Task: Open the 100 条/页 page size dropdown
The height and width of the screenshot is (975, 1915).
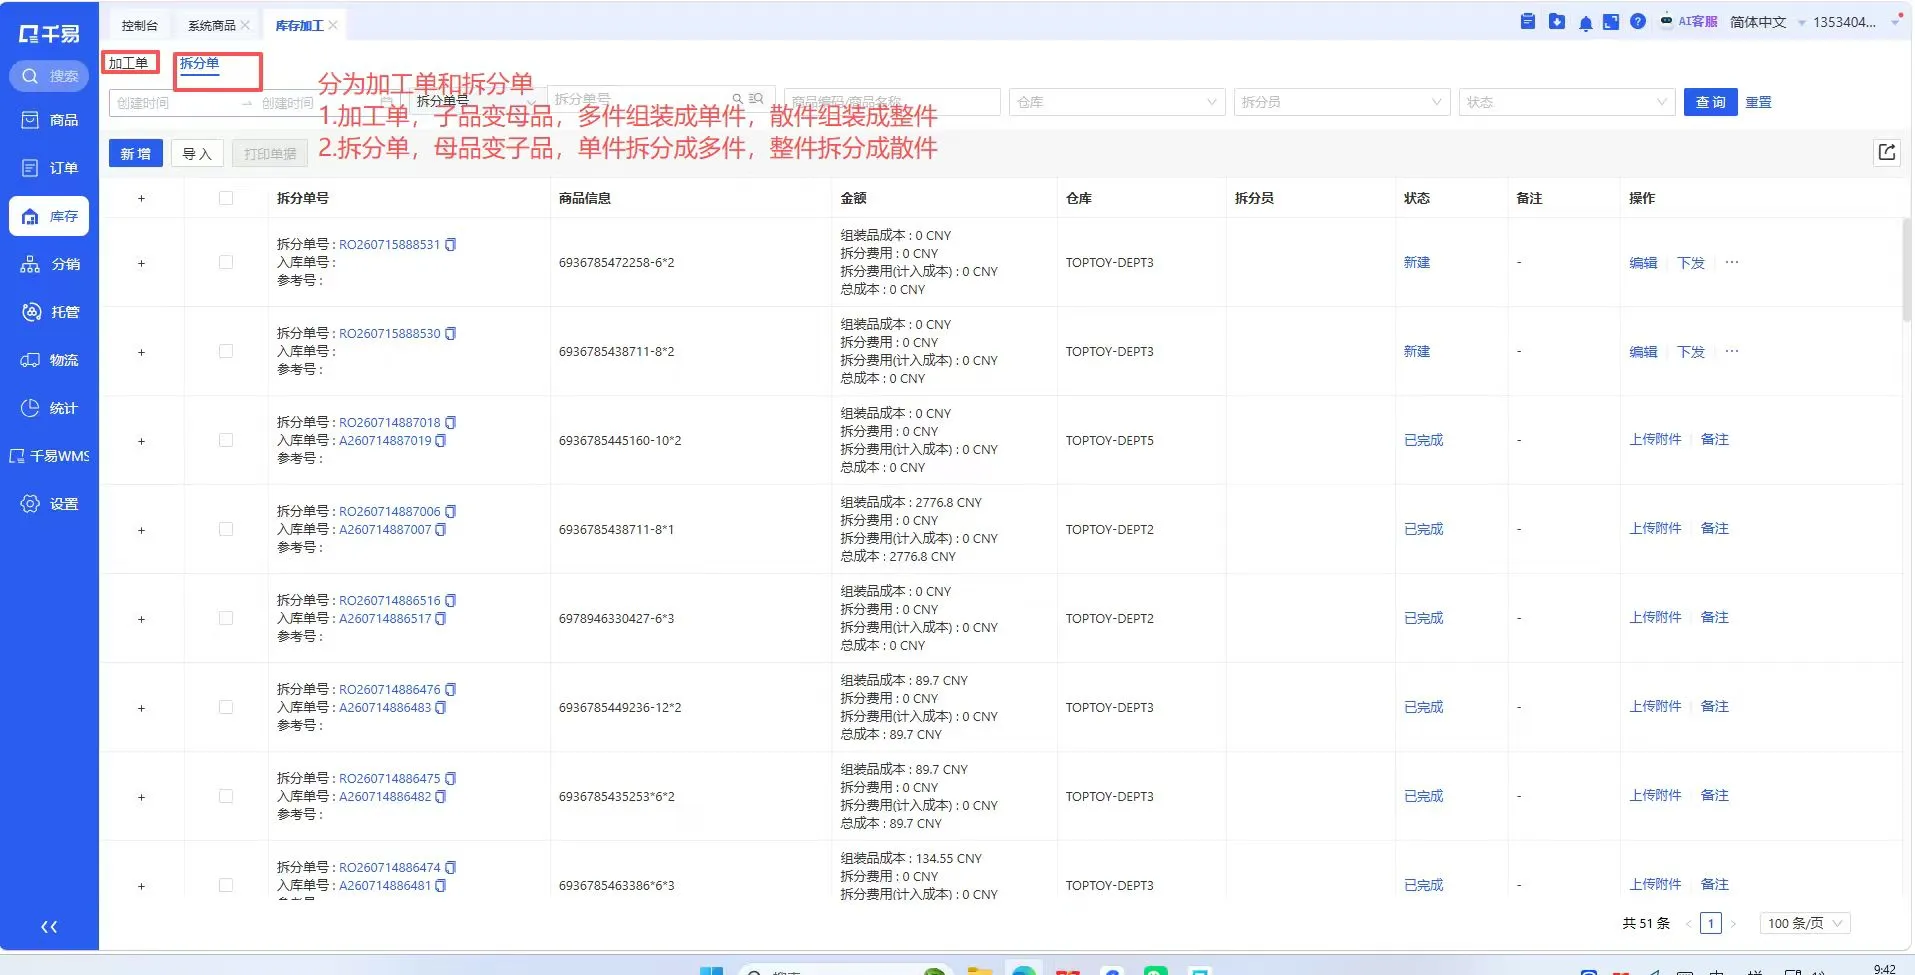Action: pos(1805,923)
